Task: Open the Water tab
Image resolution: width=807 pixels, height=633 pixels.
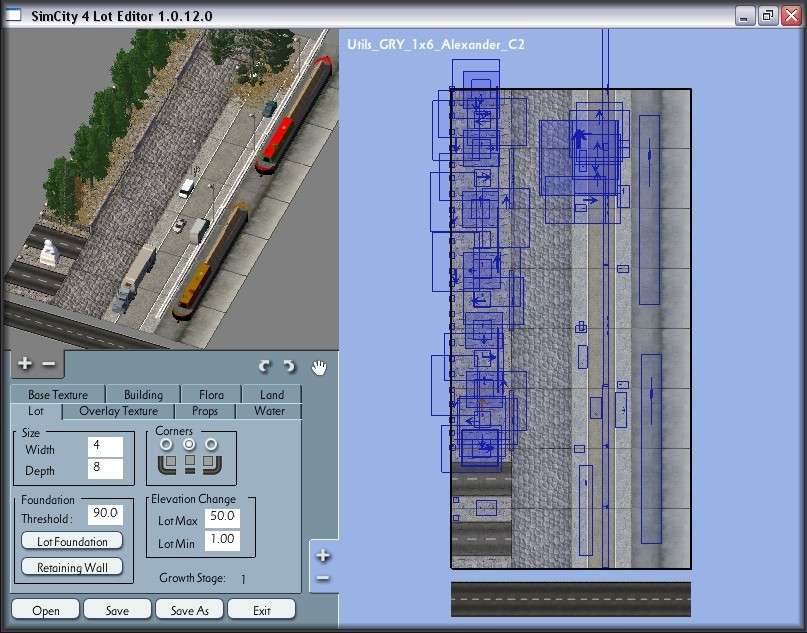Action: (x=269, y=411)
